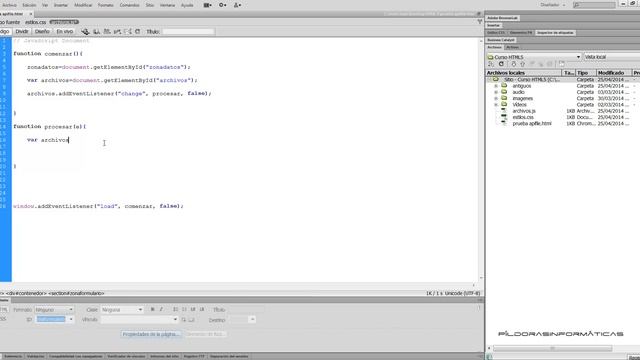Click the put files upload icon
The image size is (640, 360).
[522, 64]
